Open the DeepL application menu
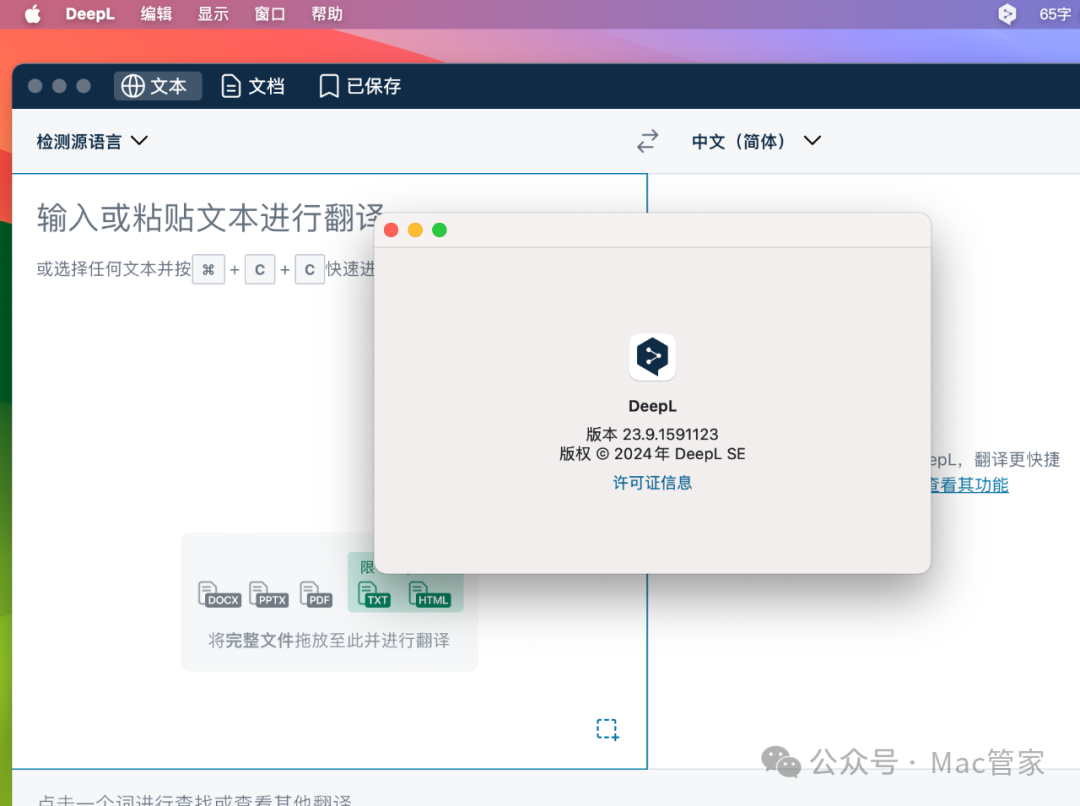This screenshot has height=806, width=1080. pyautogui.click(x=90, y=14)
